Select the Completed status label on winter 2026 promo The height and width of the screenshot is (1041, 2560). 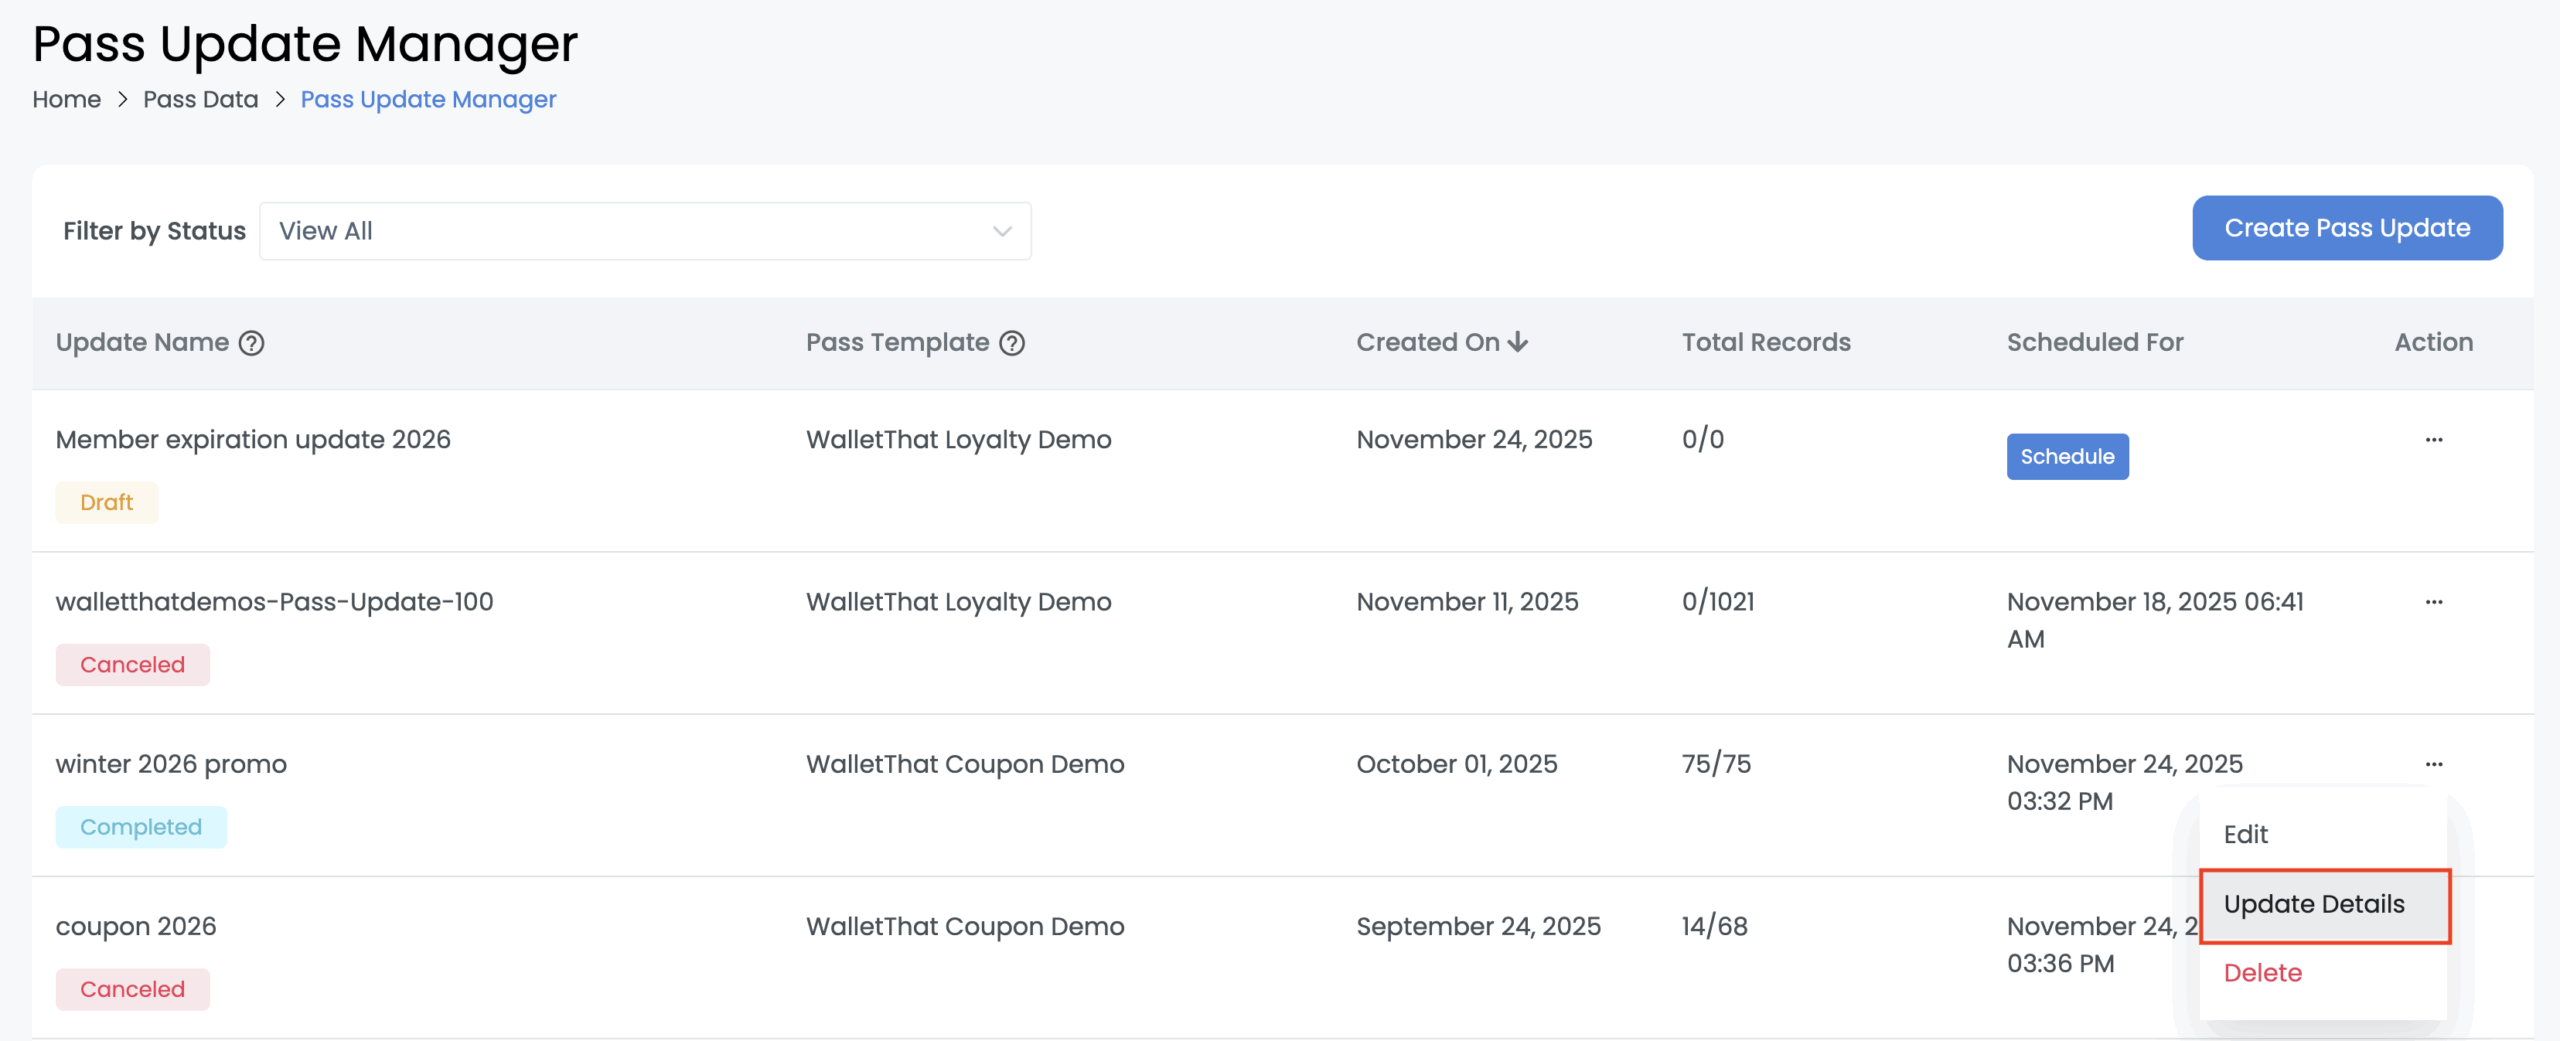(x=141, y=826)
